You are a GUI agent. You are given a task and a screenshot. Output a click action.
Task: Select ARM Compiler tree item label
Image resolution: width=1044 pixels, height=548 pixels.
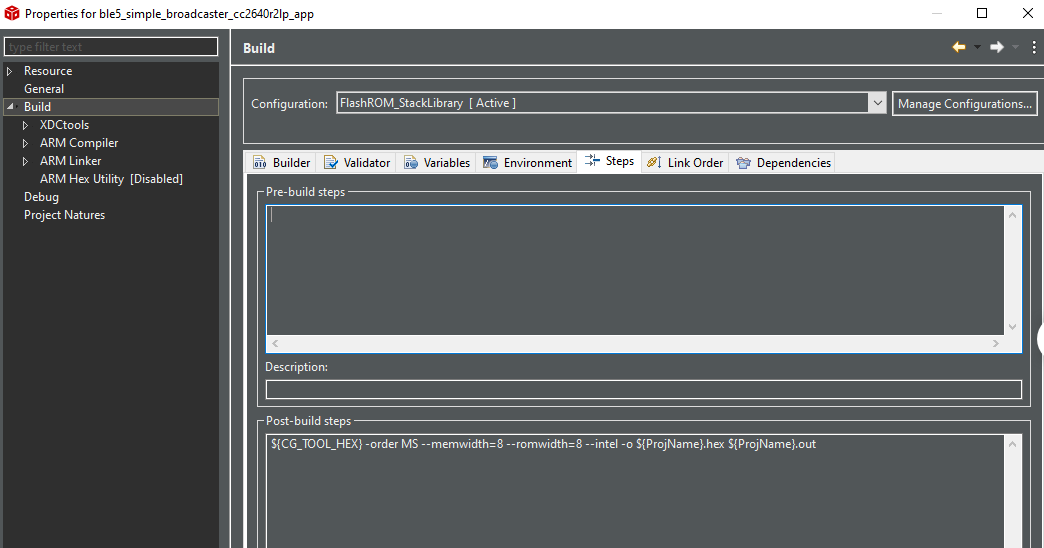pos(79,143)
